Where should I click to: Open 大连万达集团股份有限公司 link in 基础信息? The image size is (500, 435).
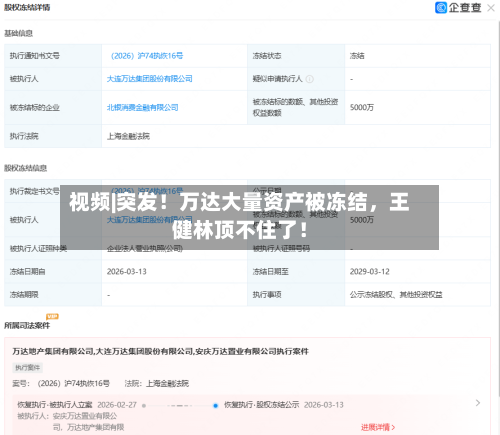(149, 79)
